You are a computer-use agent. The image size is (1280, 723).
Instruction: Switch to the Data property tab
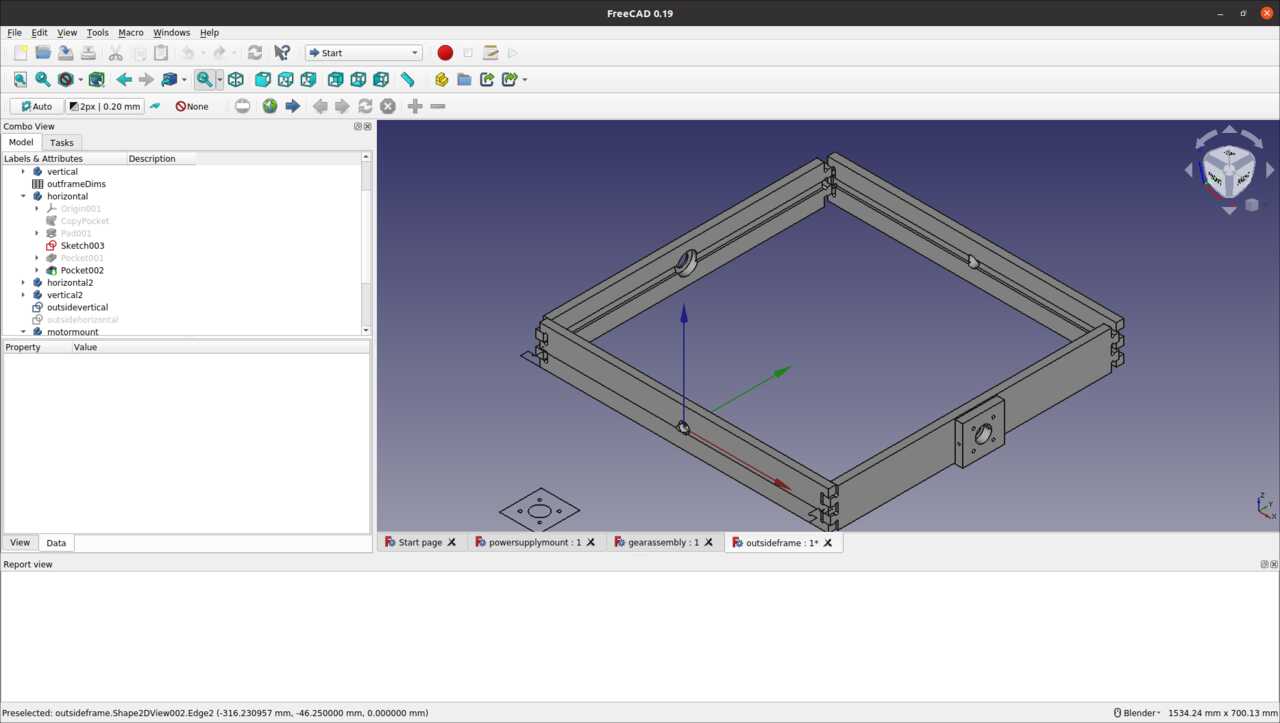(x=56, y=543)
